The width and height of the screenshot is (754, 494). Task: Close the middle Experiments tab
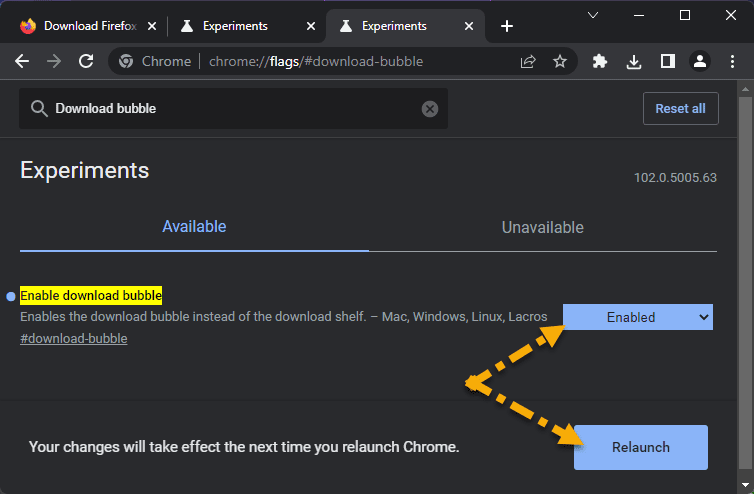[311, 26]
